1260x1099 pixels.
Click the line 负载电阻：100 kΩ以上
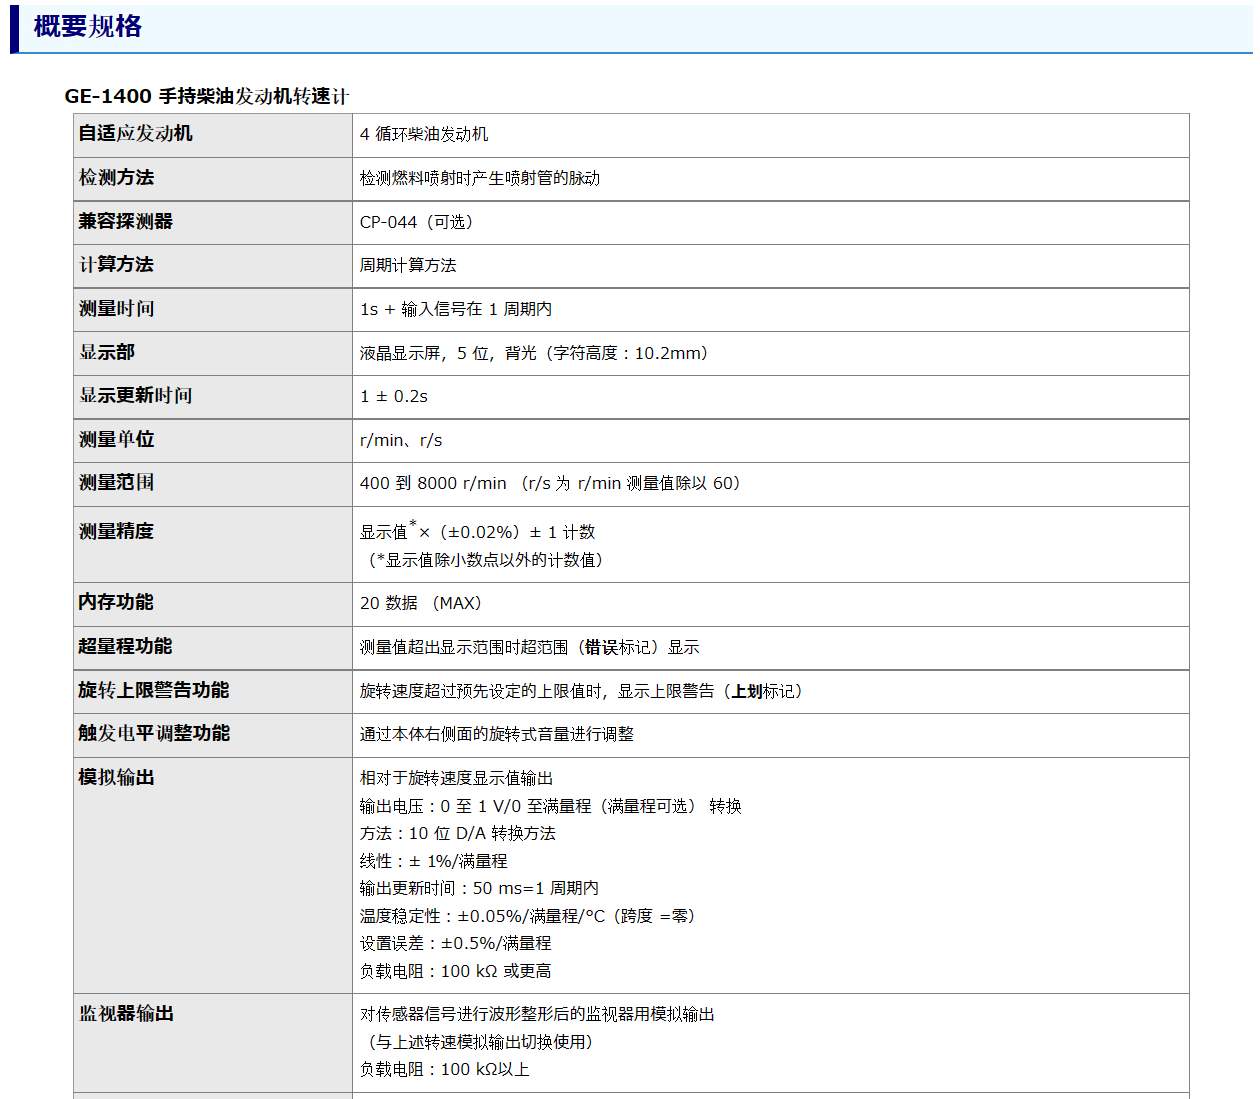pos(445,1069)
